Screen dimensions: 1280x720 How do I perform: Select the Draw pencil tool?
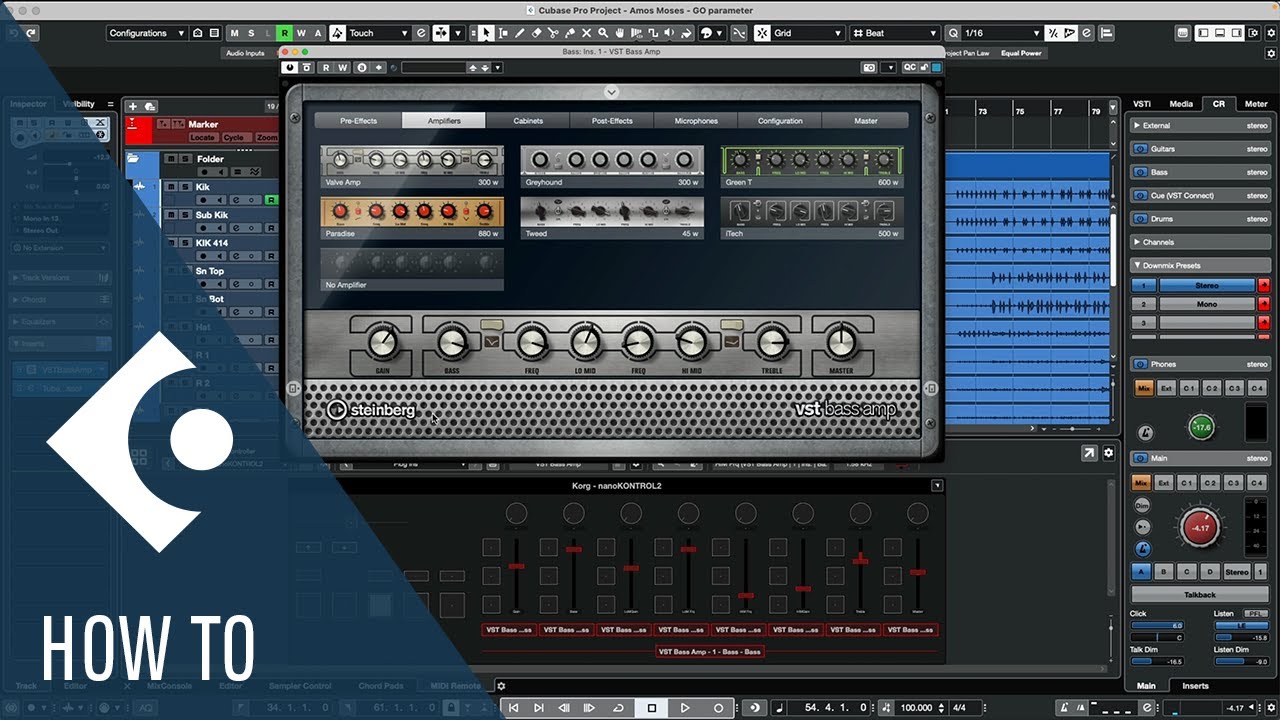(519, 33)
